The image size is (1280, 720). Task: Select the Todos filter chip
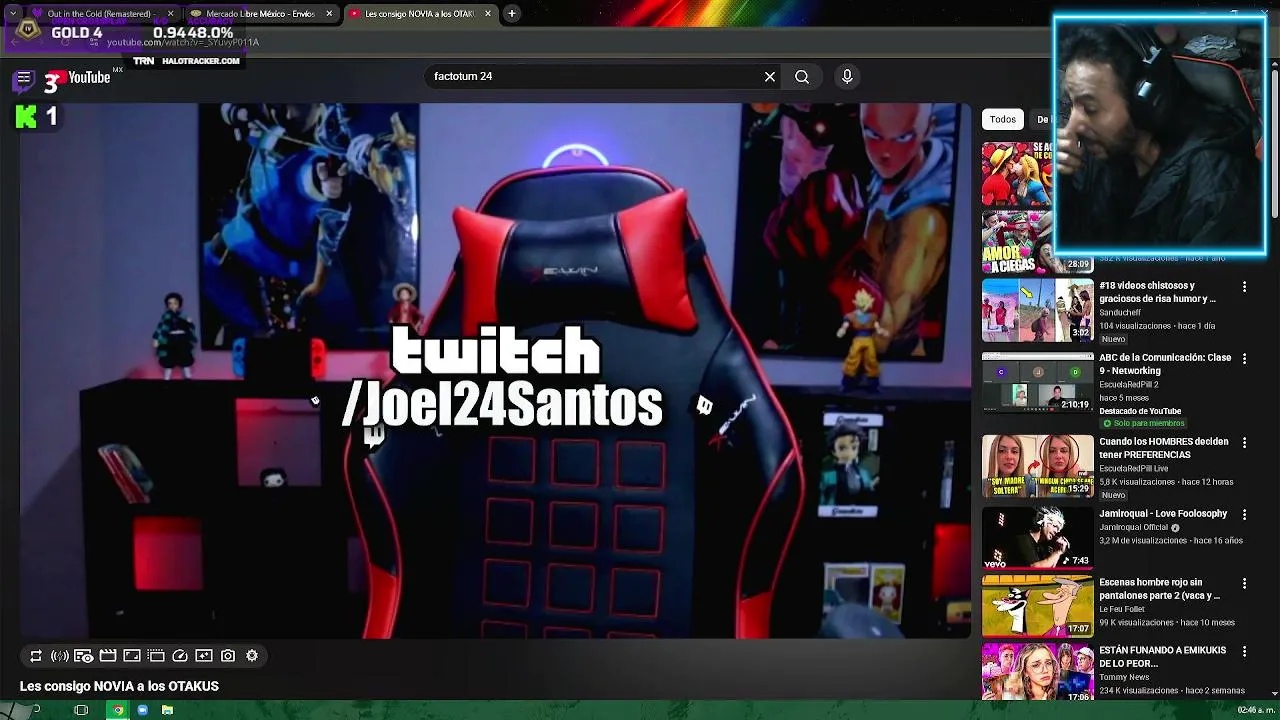(1003, 119)
